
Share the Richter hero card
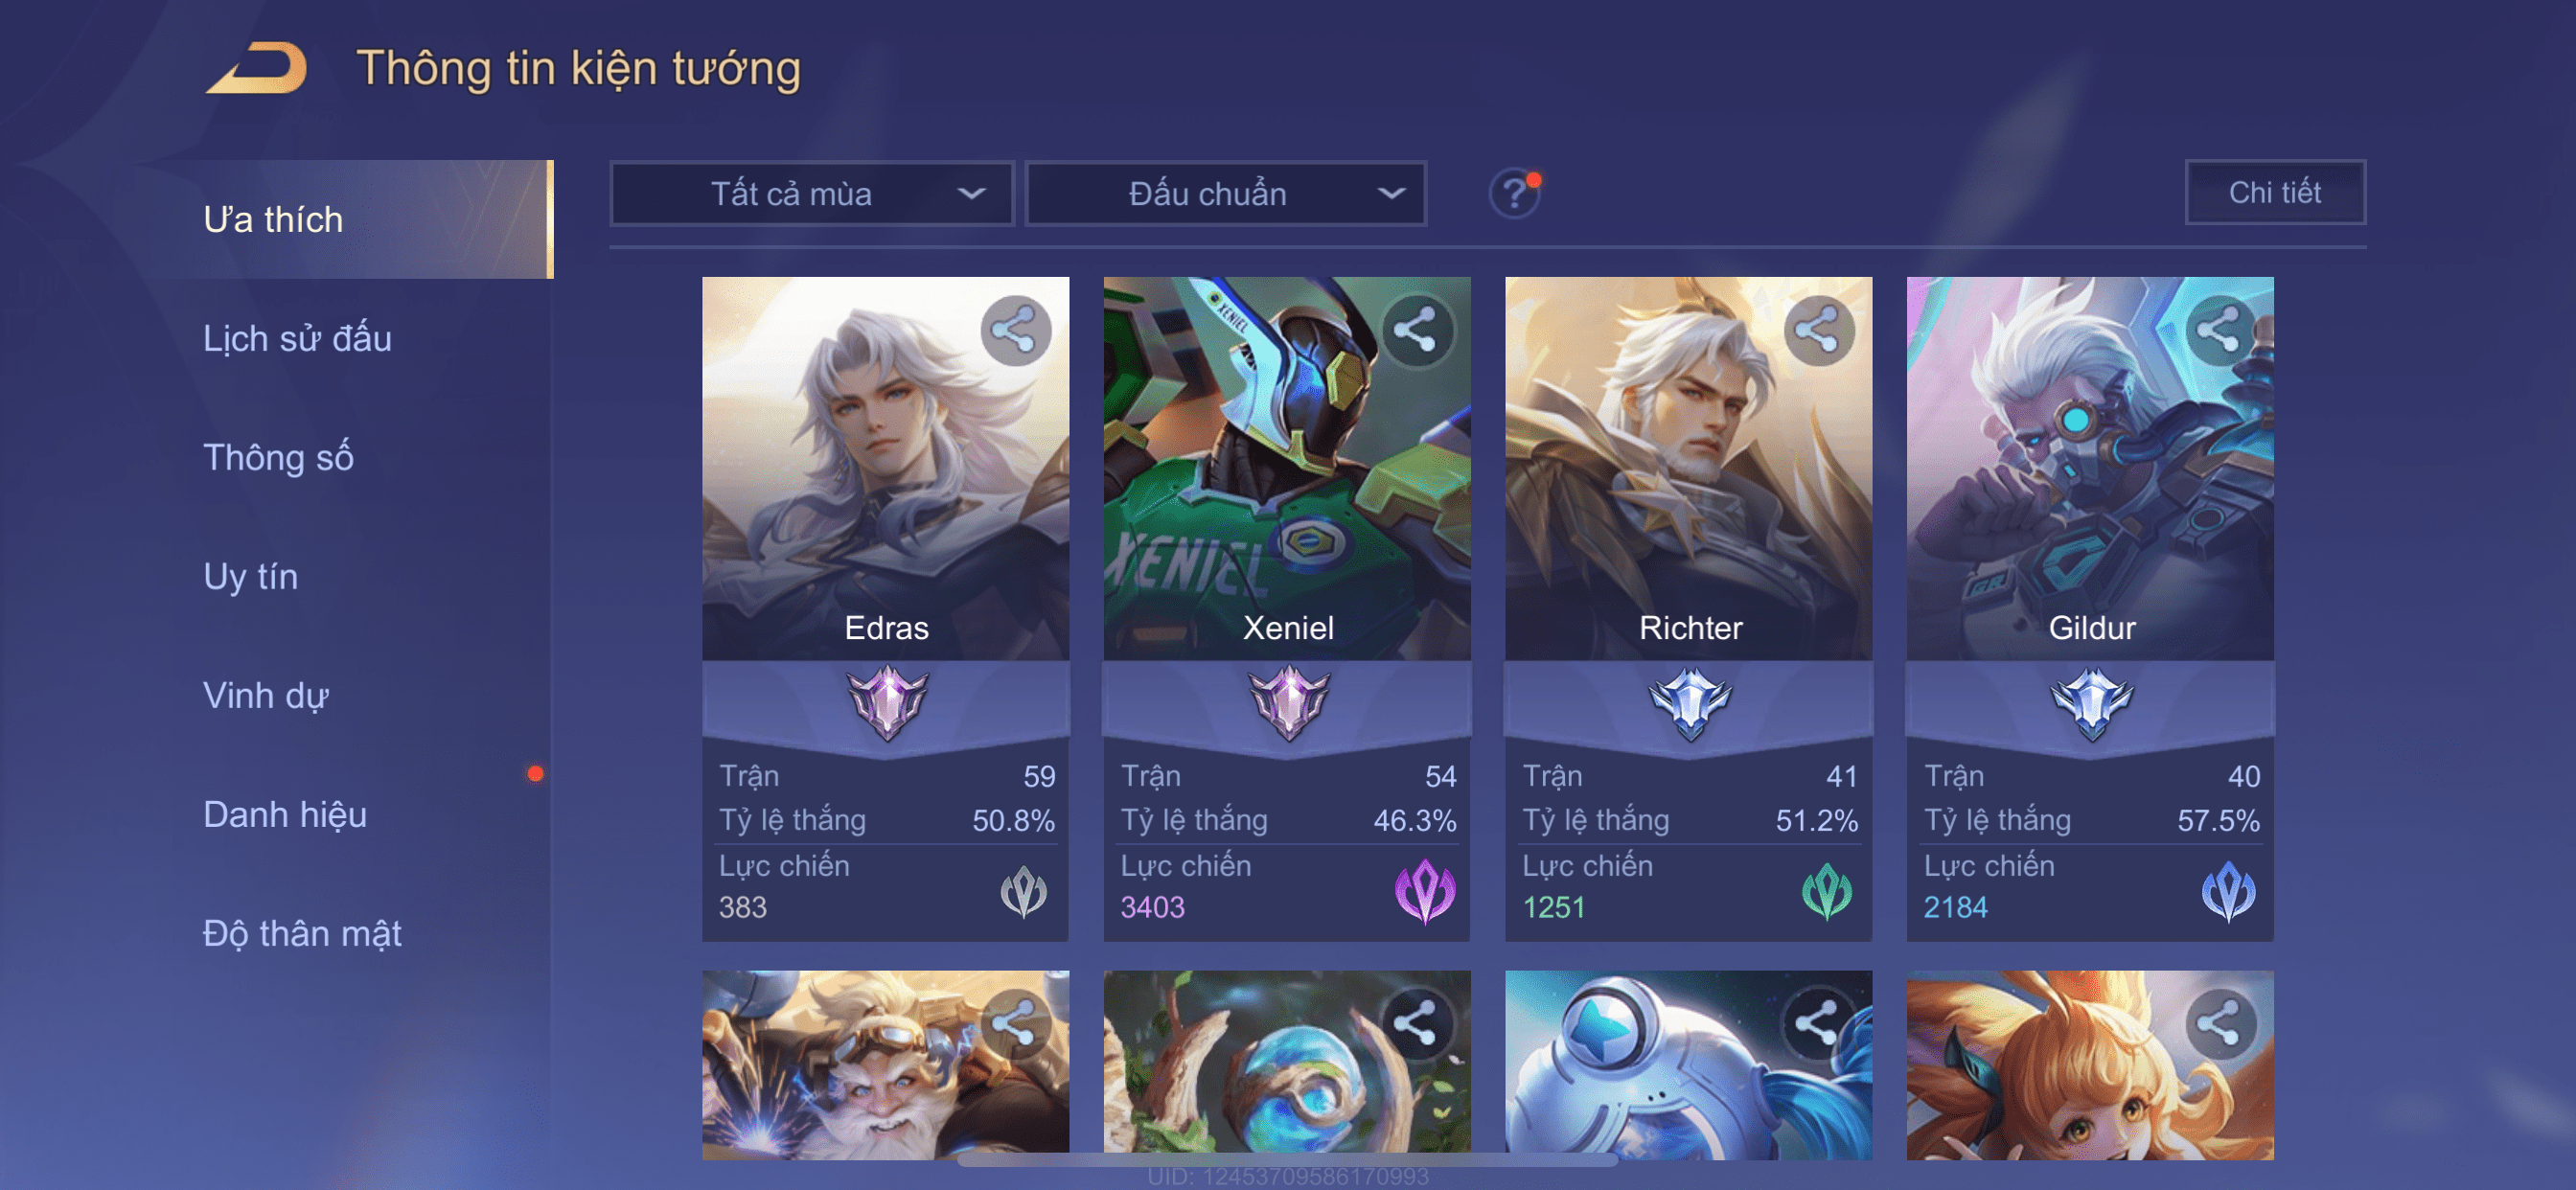pyautogui.click(x=1818, y=330)
